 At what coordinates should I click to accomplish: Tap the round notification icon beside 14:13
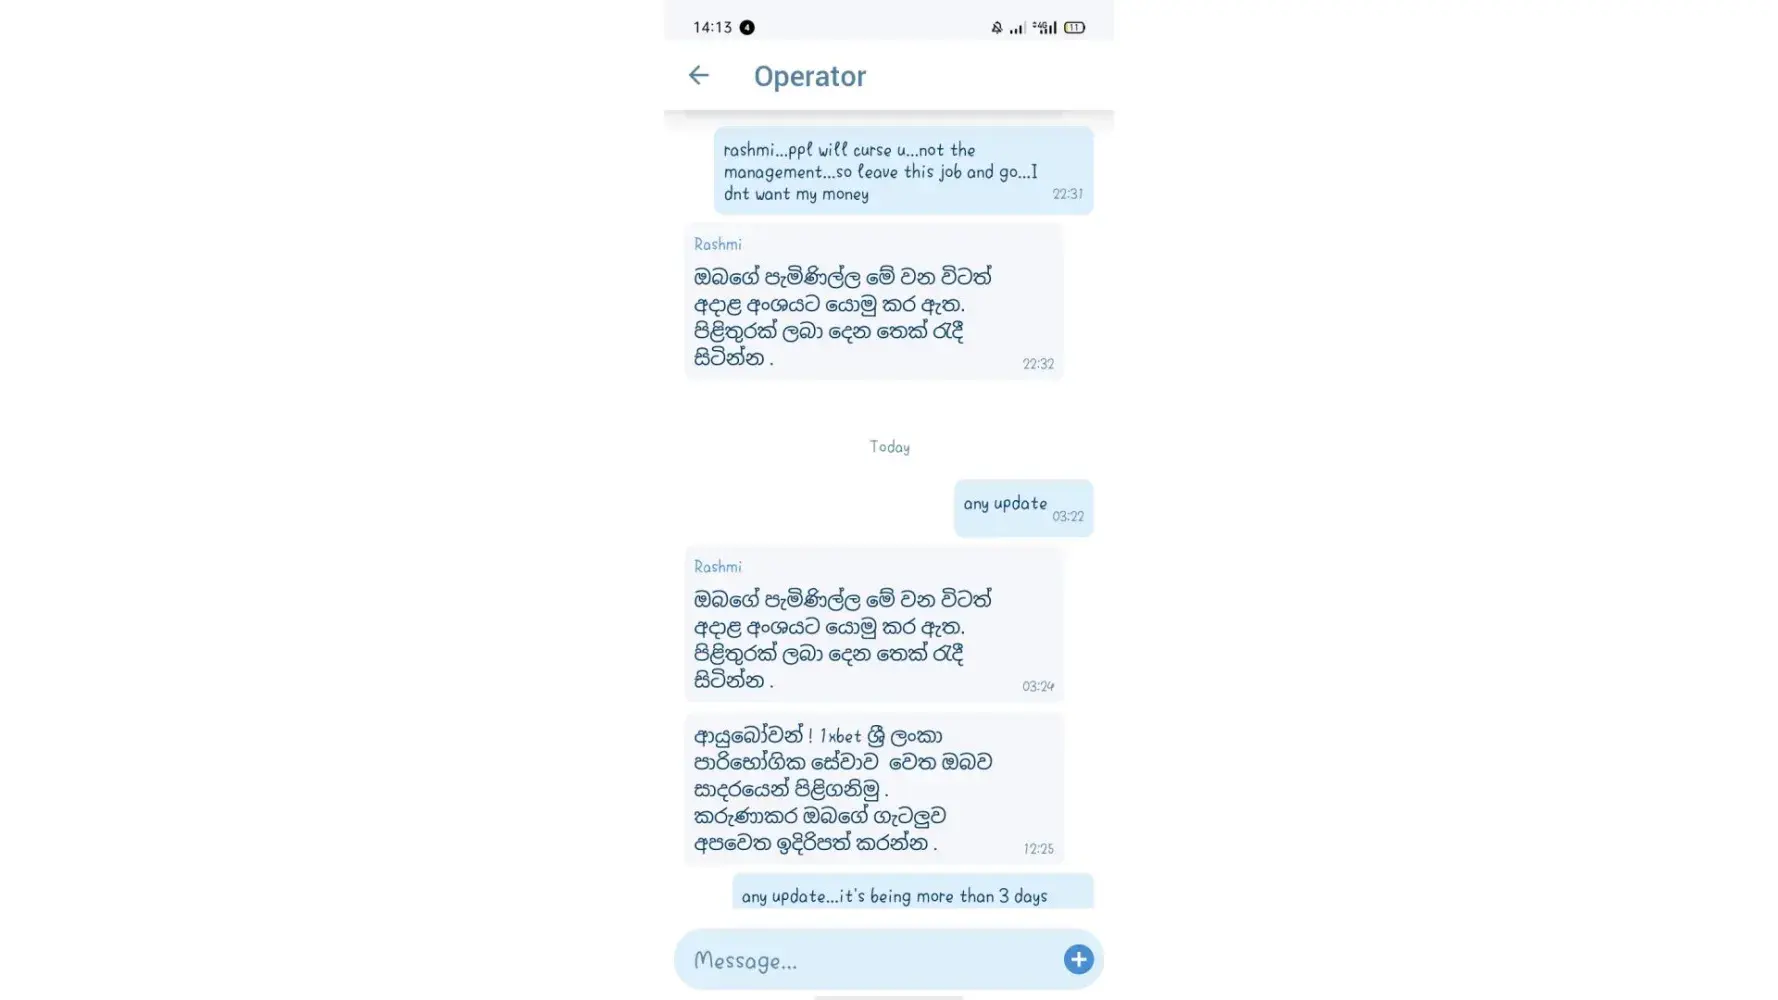point(747,28)
